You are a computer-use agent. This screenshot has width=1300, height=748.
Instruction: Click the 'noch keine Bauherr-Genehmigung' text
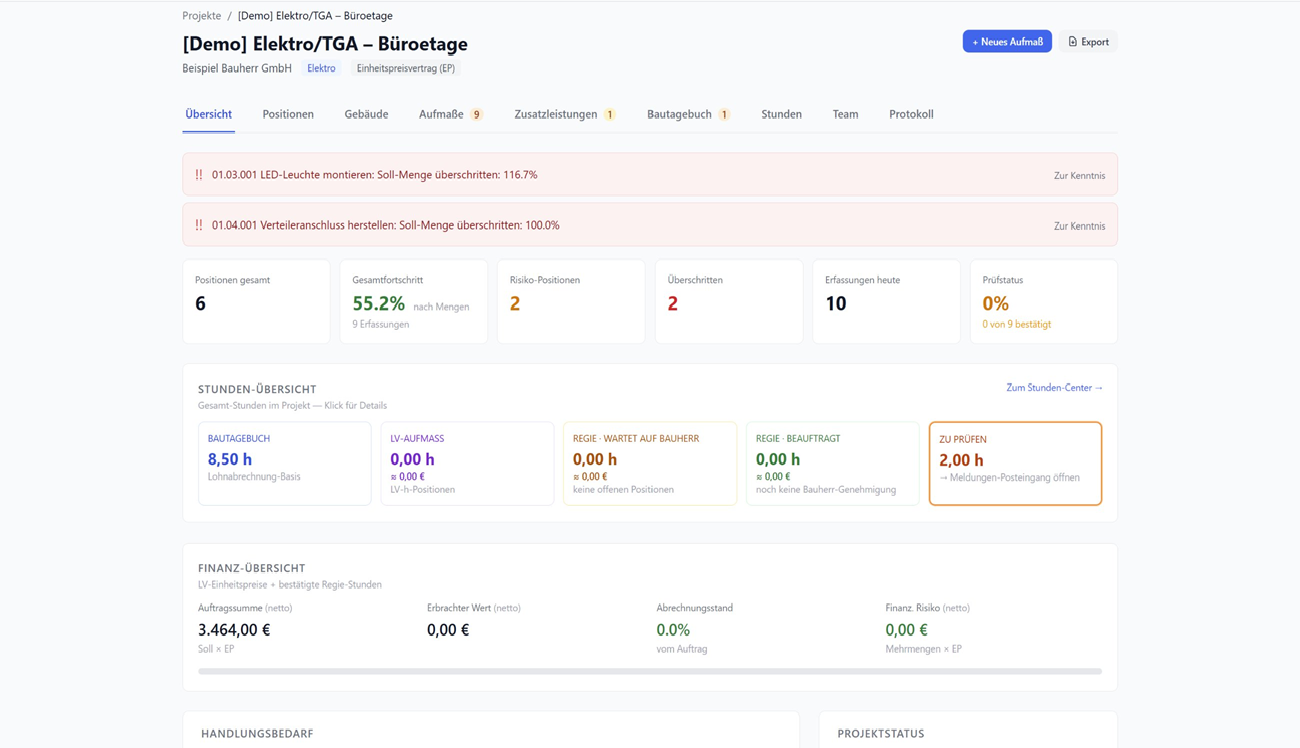click(x=826, y=490)
